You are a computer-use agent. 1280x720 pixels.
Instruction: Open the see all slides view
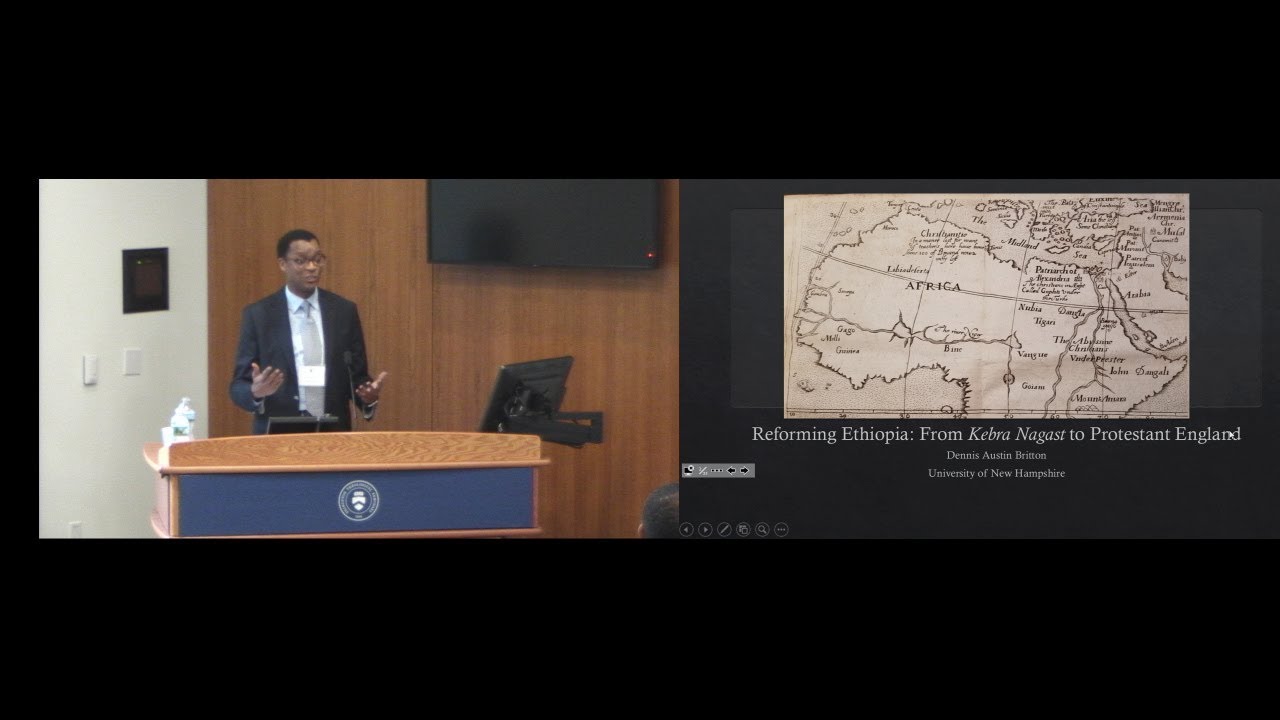click(x=743, y=529)
